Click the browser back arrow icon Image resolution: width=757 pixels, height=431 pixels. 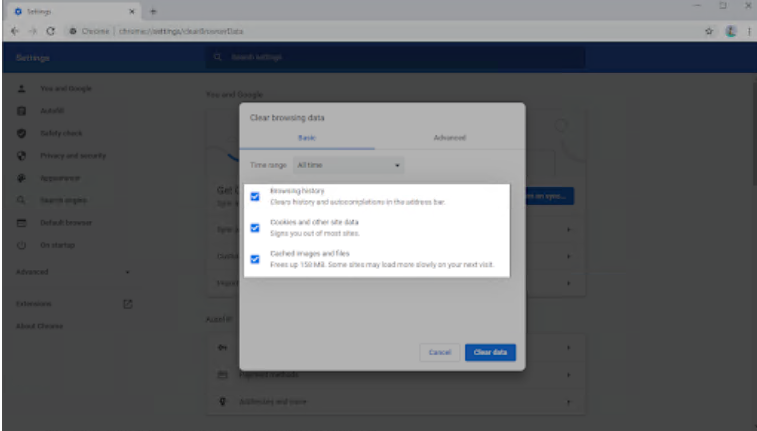[x=12, y=31]
